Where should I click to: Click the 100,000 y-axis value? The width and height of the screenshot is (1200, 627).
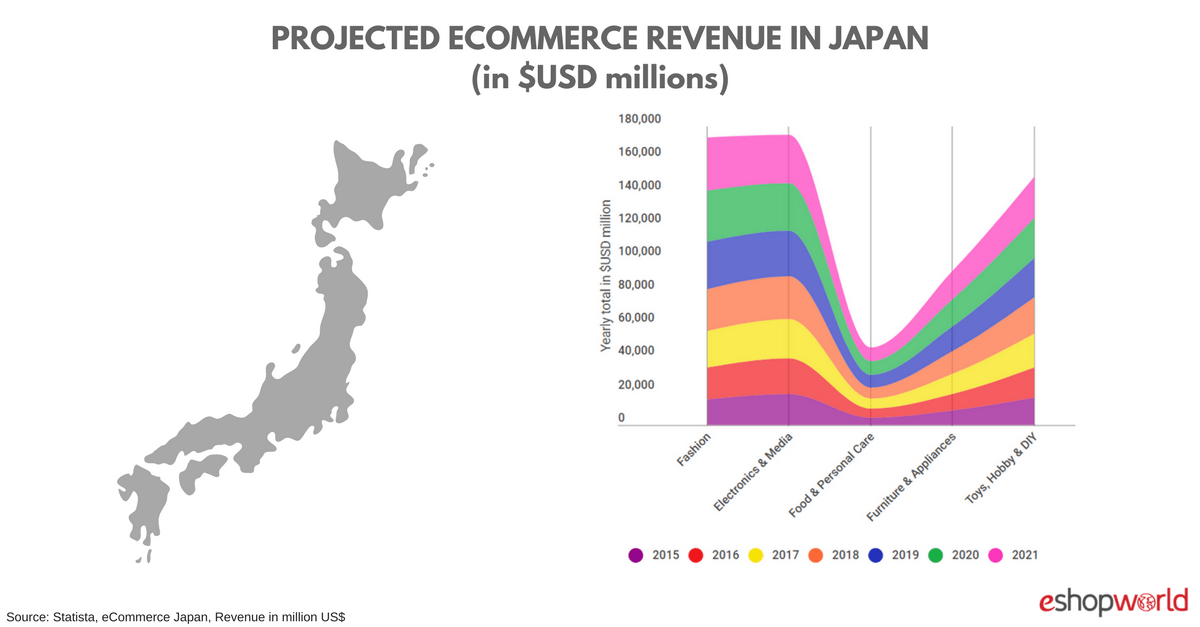click(x=638, y=251)
